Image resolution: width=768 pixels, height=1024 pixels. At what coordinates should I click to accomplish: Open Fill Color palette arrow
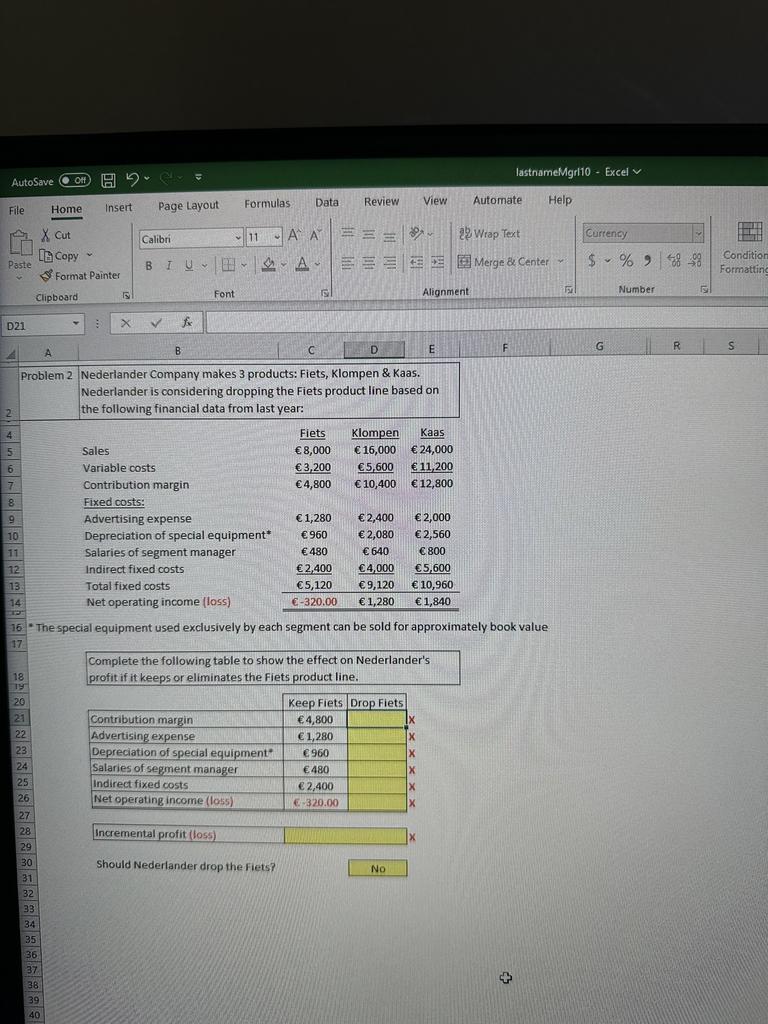pos(283,264)
